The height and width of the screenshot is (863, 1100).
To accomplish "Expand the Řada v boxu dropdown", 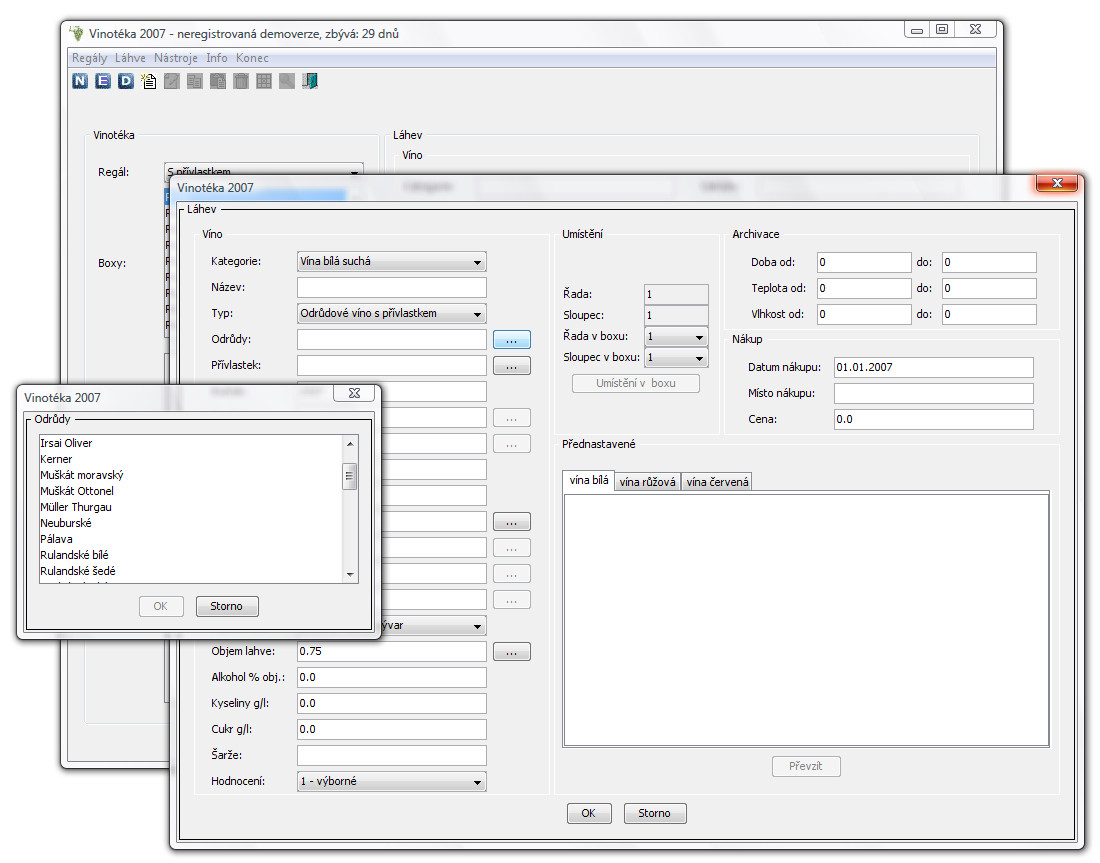I will 676,337.
